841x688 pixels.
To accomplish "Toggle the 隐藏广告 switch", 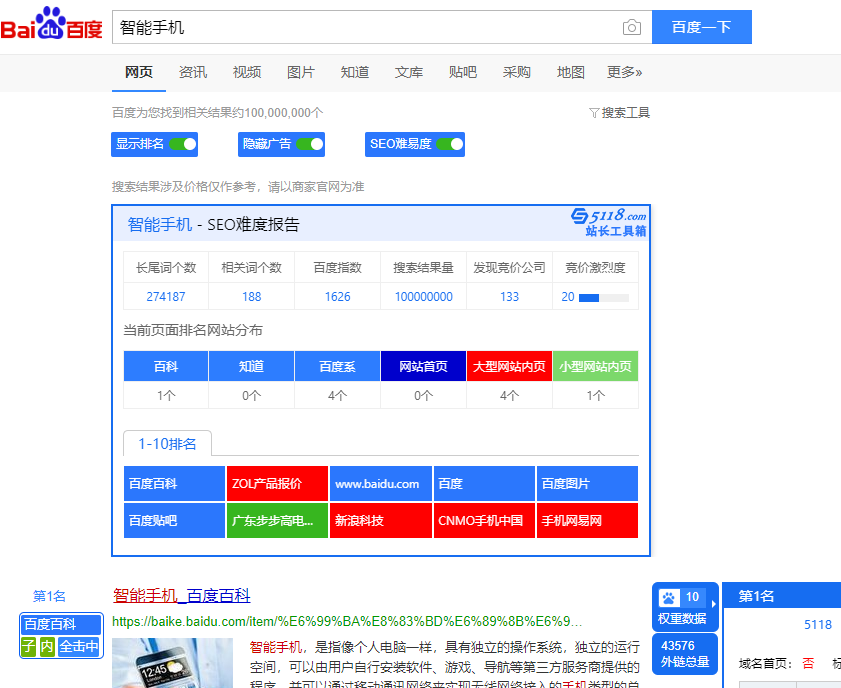I will [309, 144].
